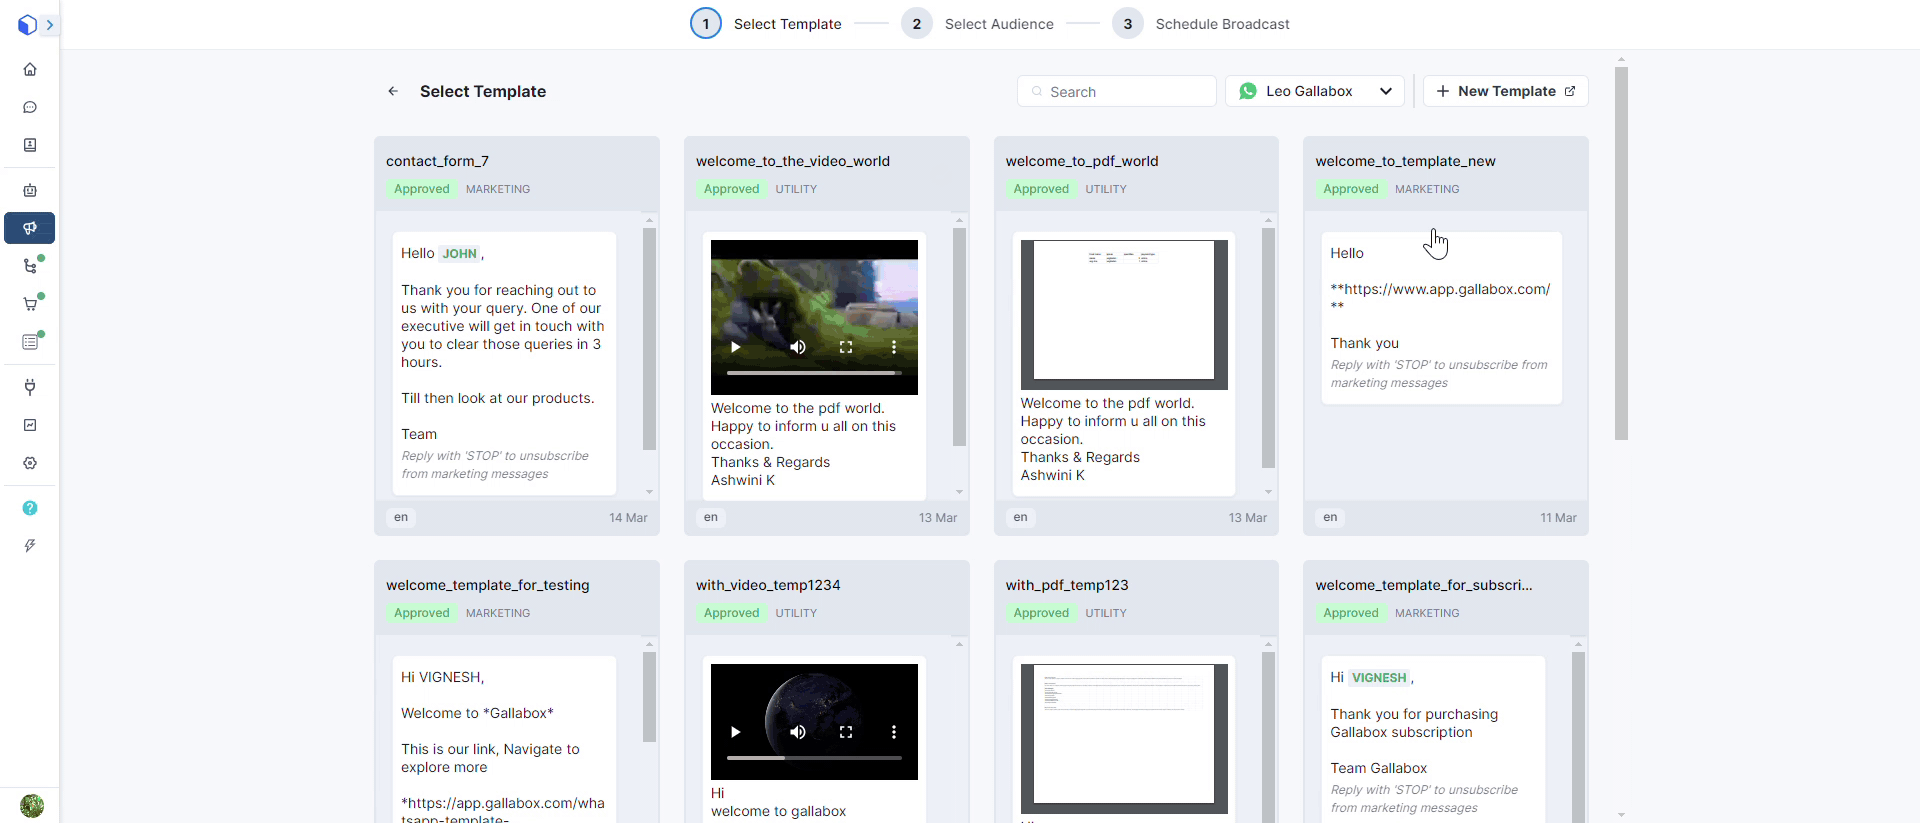The height and width of the screenshot is (823, 1920).
Task: Click the New Template button
Action: pyautogui.click(x=1505, y=91)
